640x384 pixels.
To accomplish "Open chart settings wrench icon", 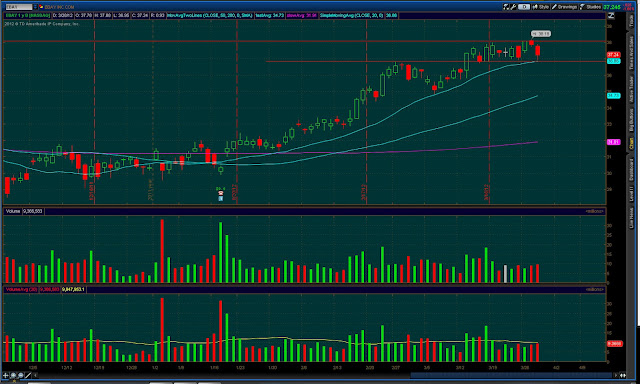I will [x=513, y=7].
